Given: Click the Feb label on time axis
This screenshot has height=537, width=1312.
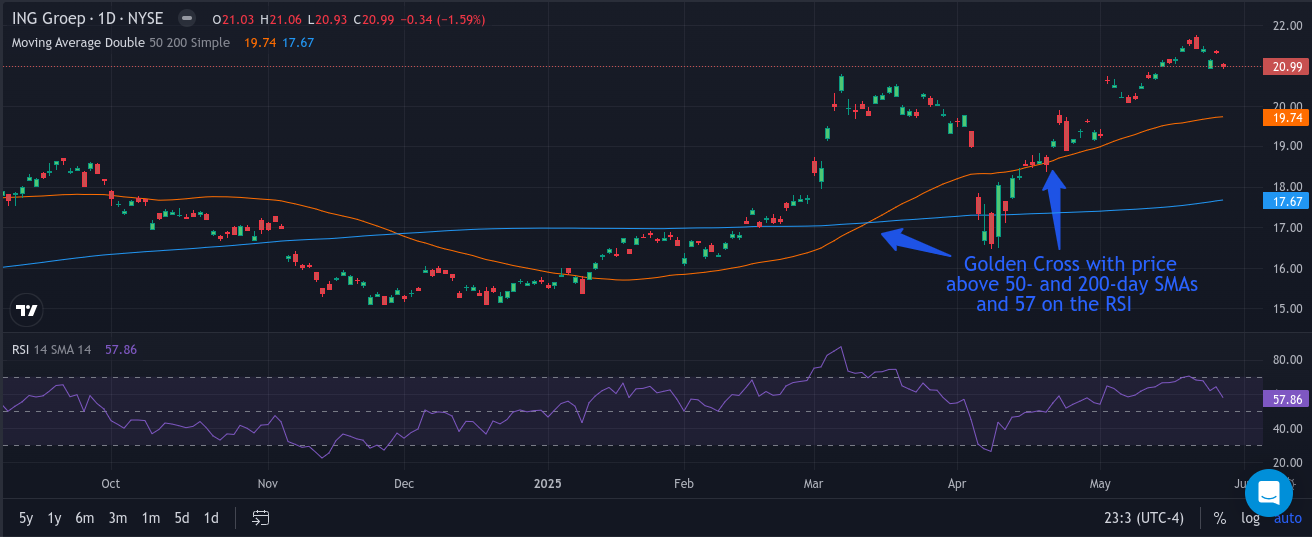Looking at the screenshot, I should [x=684, y=483].
